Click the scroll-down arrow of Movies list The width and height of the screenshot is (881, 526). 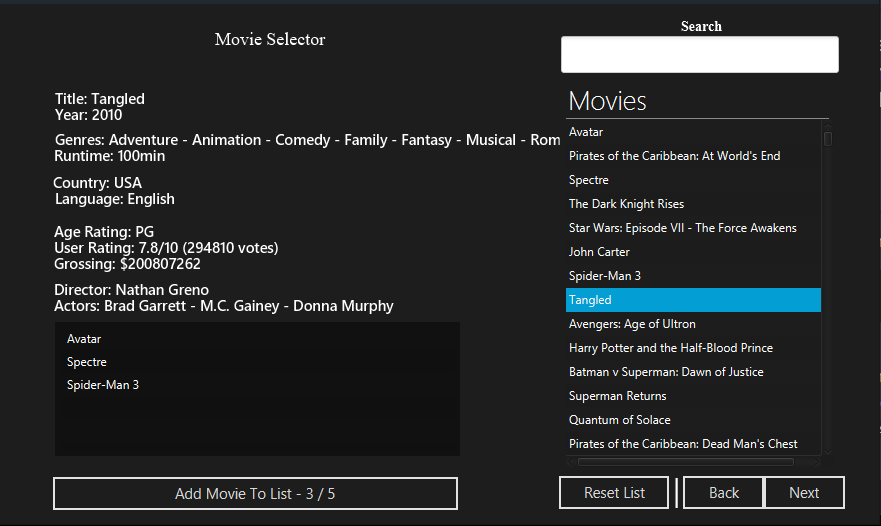pos(828,451)
